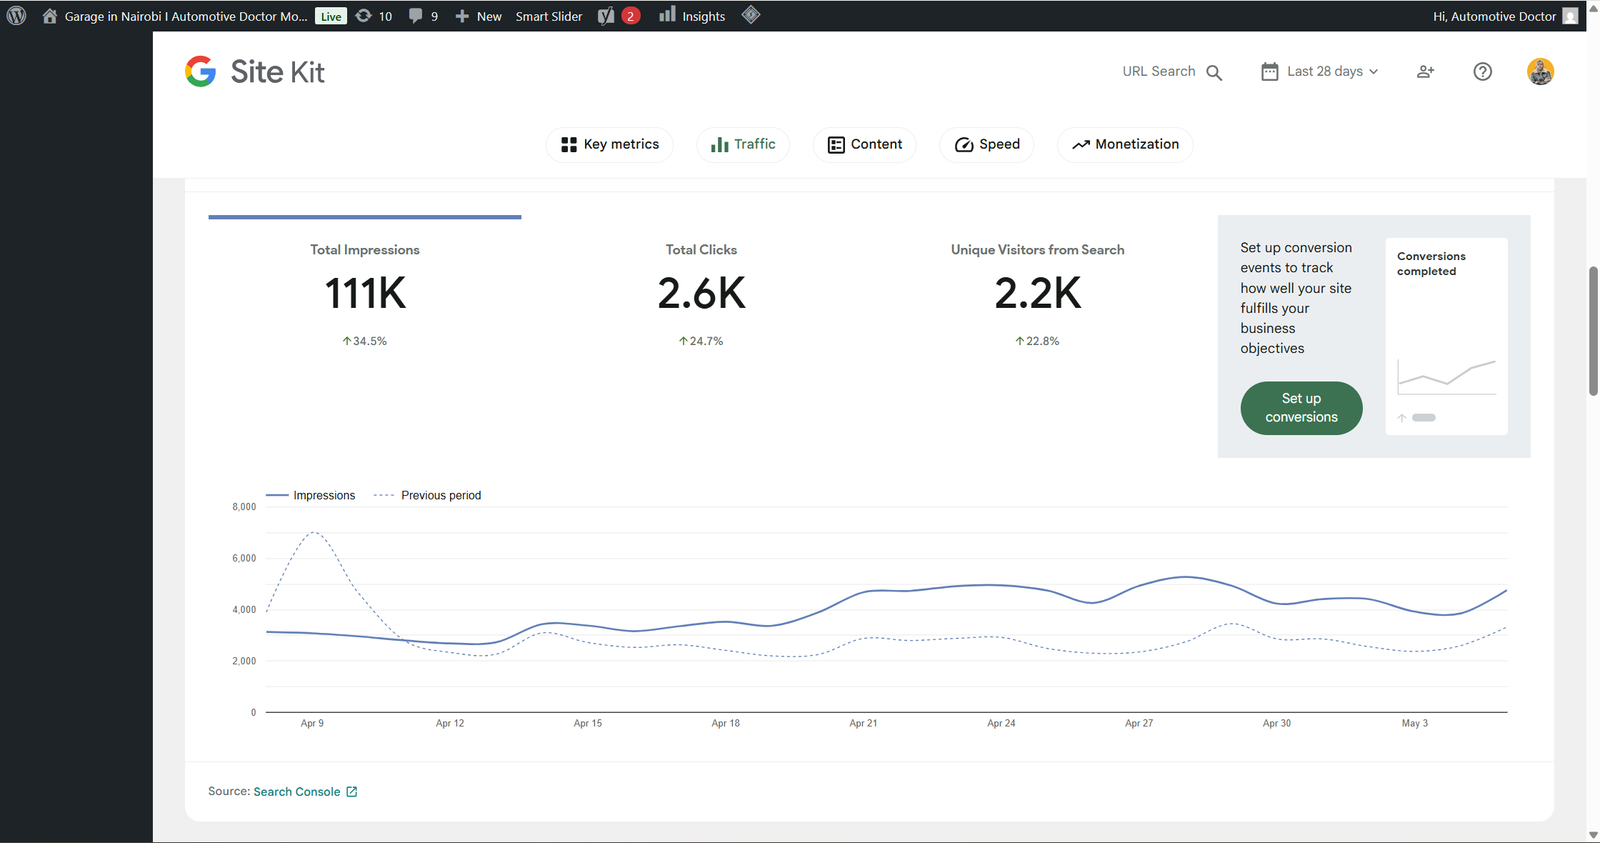Click the Conversions completed preview card

[x=1446, y=336]
